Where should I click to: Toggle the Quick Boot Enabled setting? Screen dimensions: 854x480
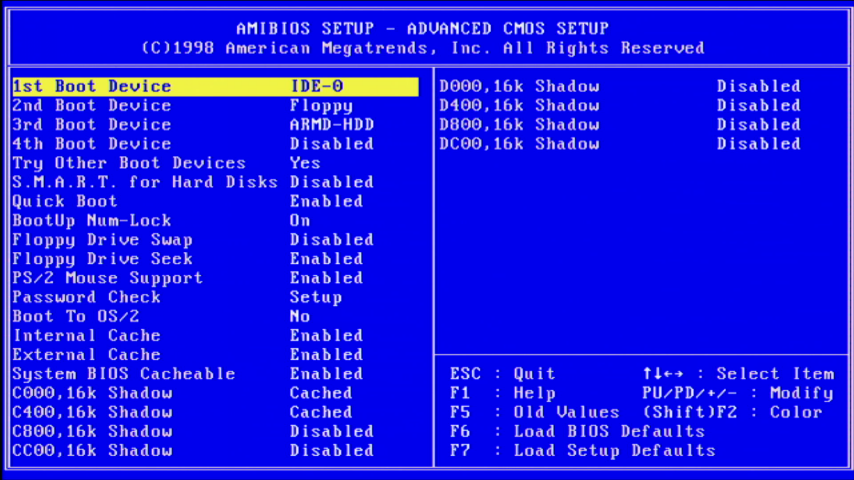326,201
